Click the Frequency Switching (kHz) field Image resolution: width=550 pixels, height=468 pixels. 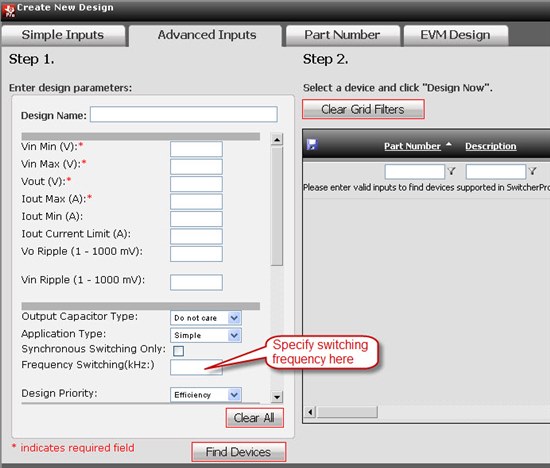point(196,367)
